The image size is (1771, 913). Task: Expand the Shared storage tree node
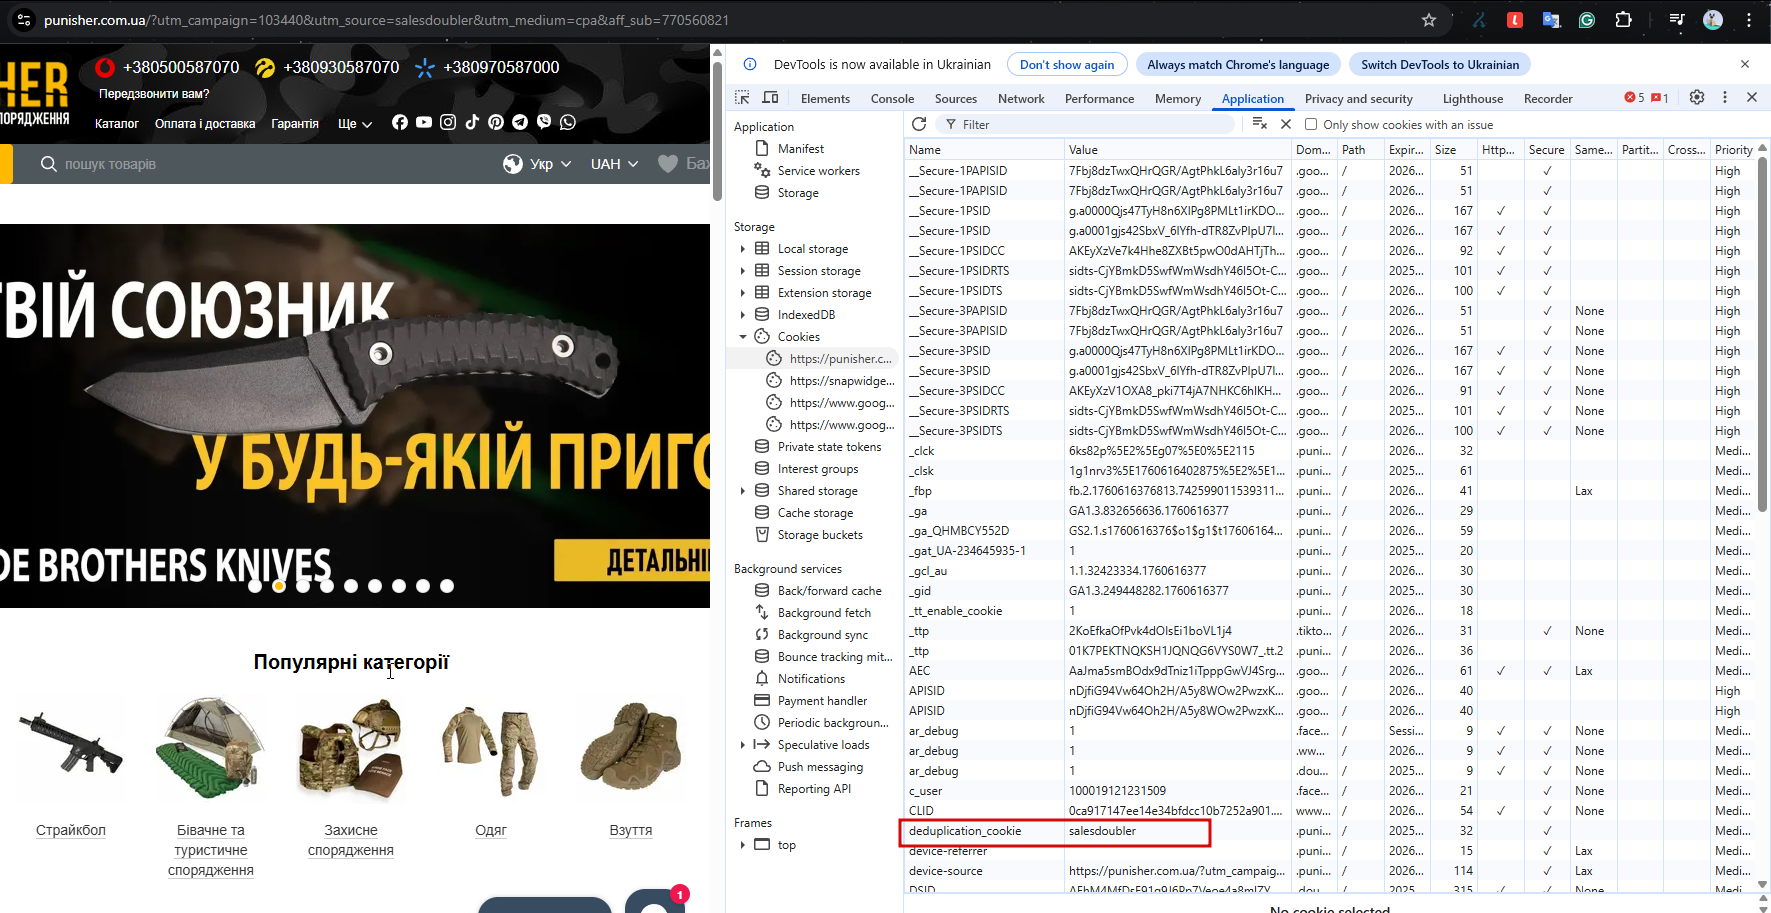pos(742,491)
